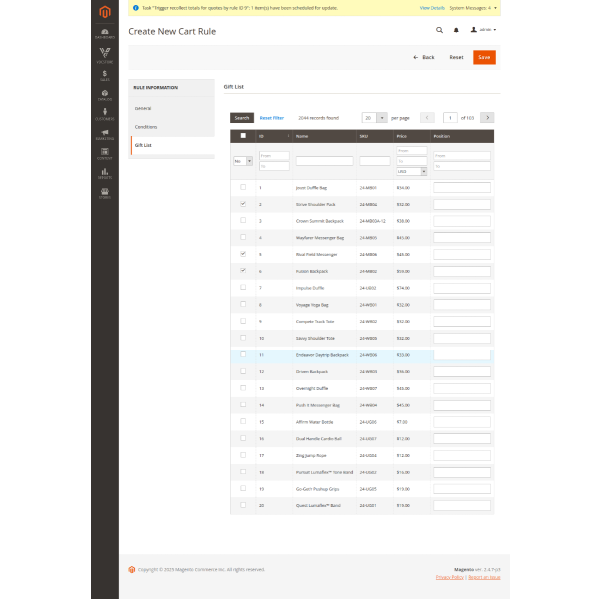Open the Stores sidebar icon
Screen dimensions: 600x600
(x=104, y=193)
